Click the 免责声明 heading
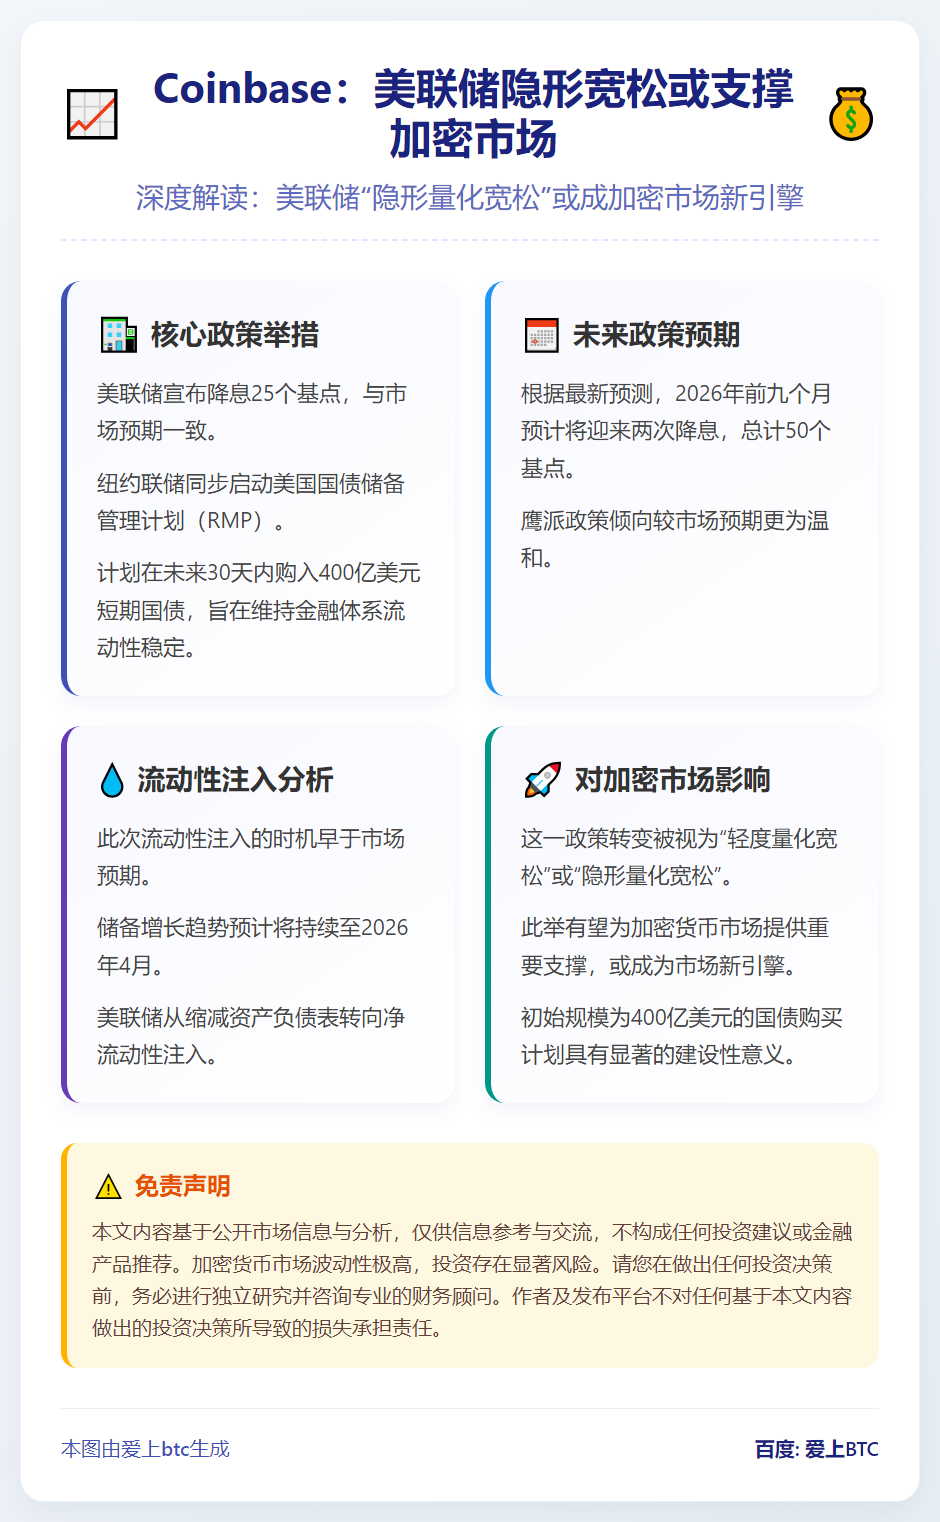 [183, 1187]
